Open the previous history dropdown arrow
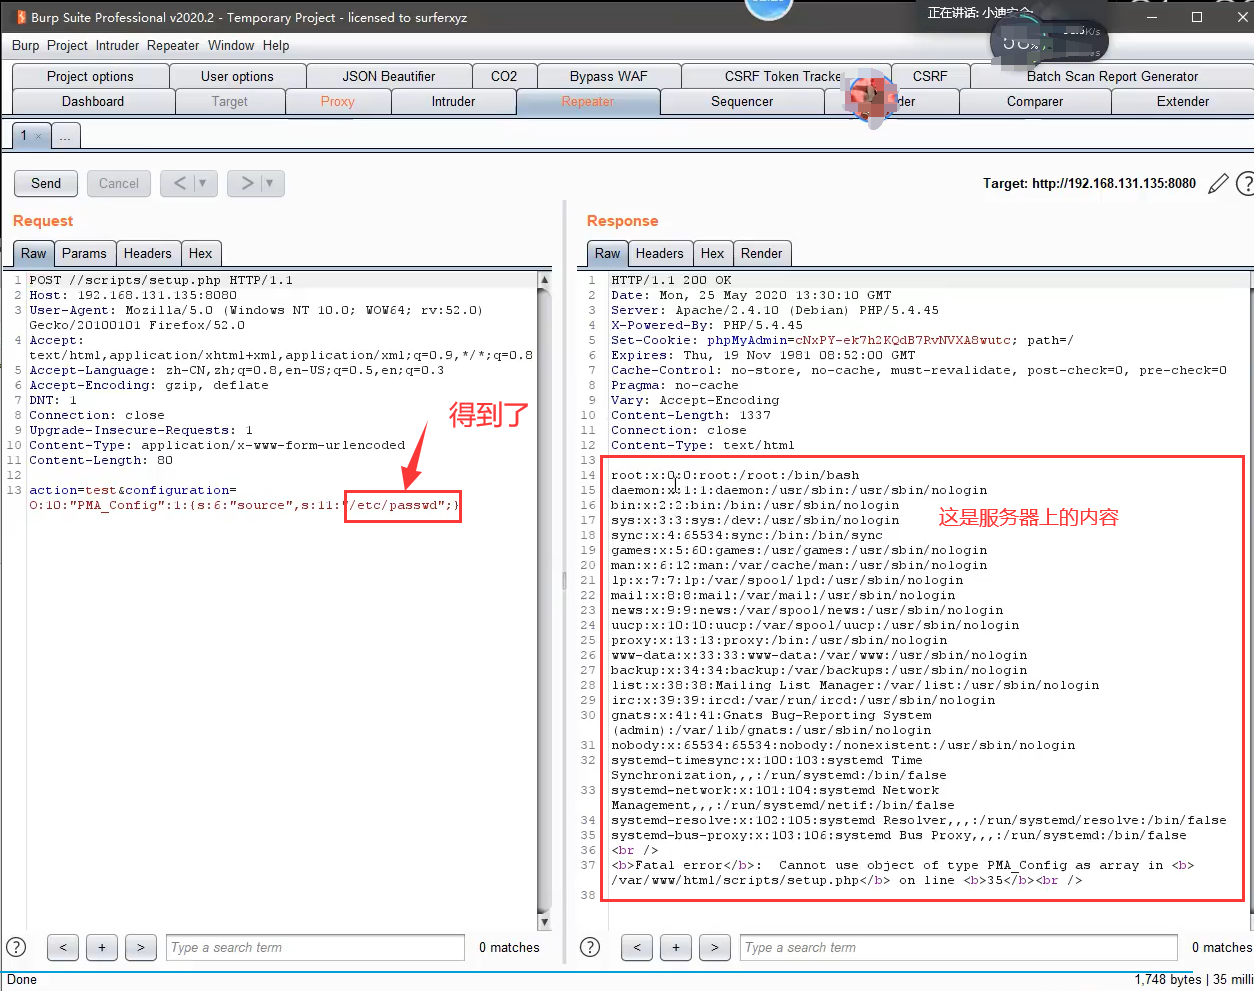The width and height of the screenshot is (1254, 991). point(202,183)
